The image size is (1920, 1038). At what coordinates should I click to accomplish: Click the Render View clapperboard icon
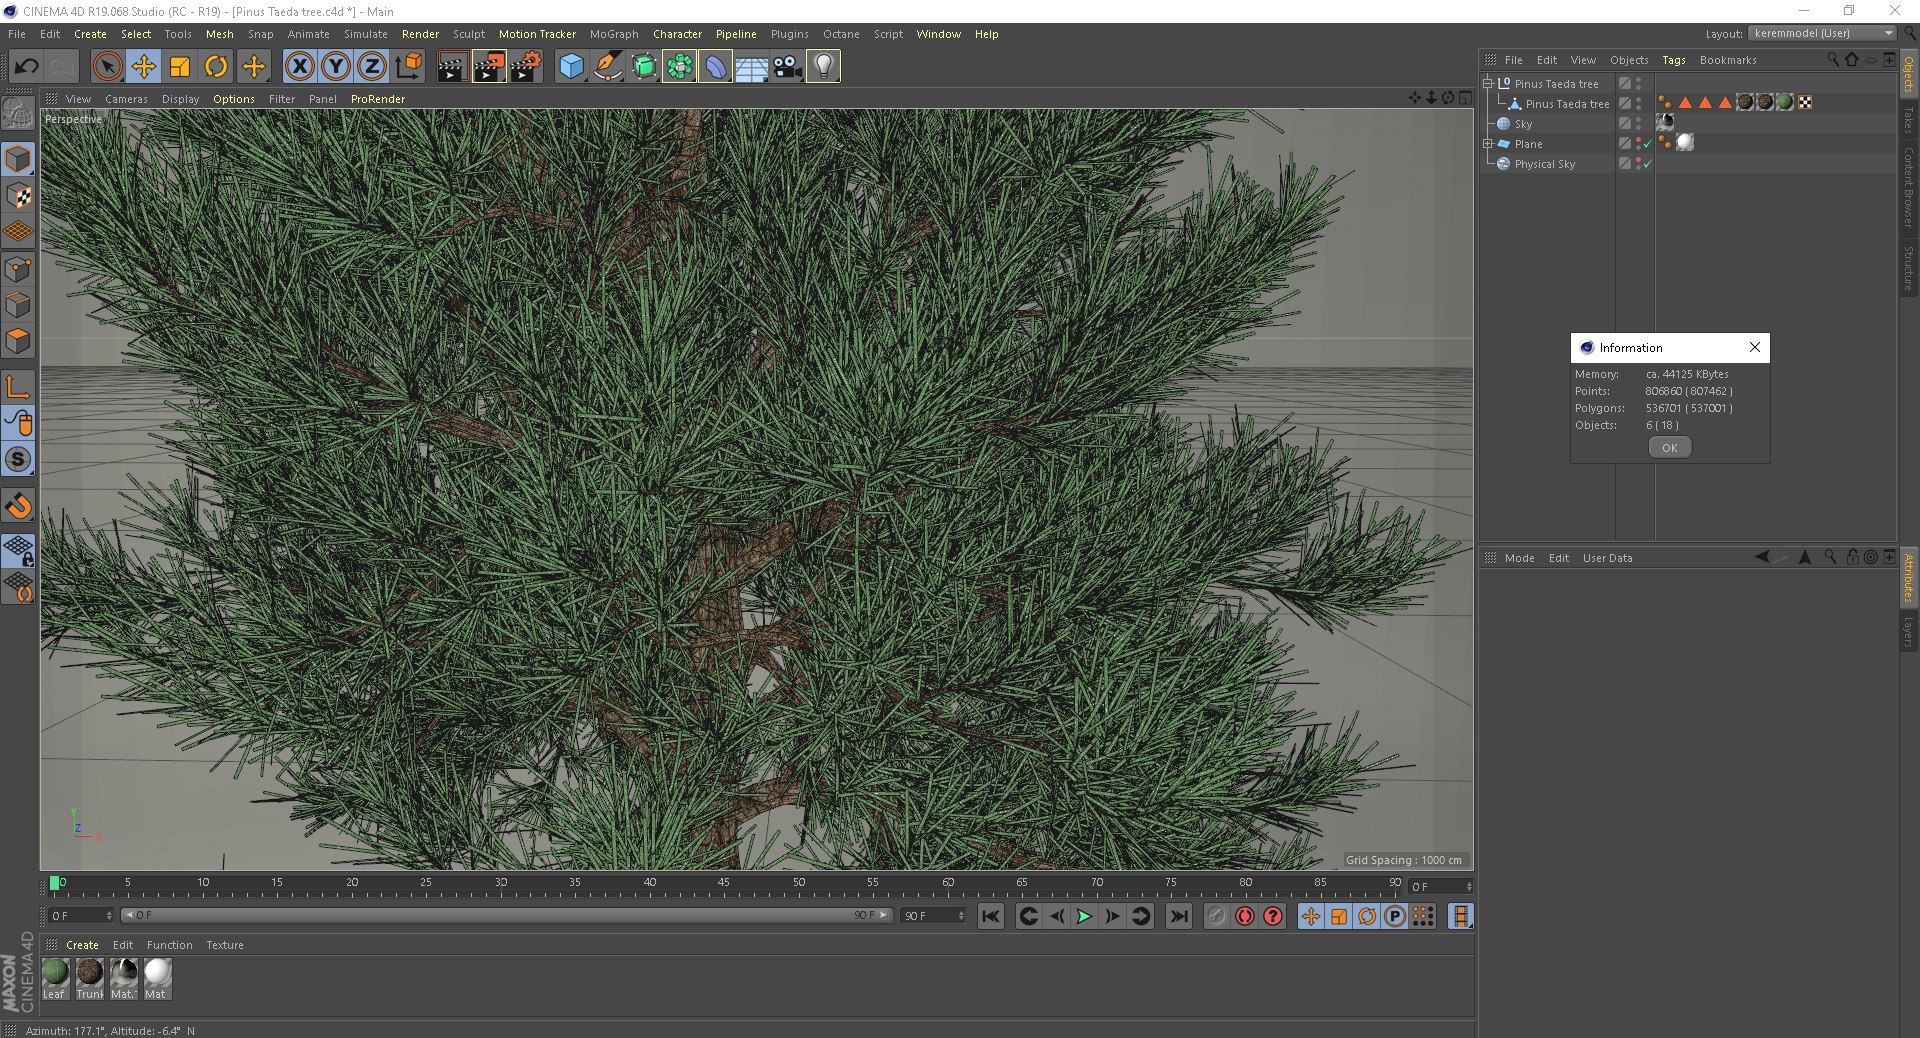[x=452, y=67]
